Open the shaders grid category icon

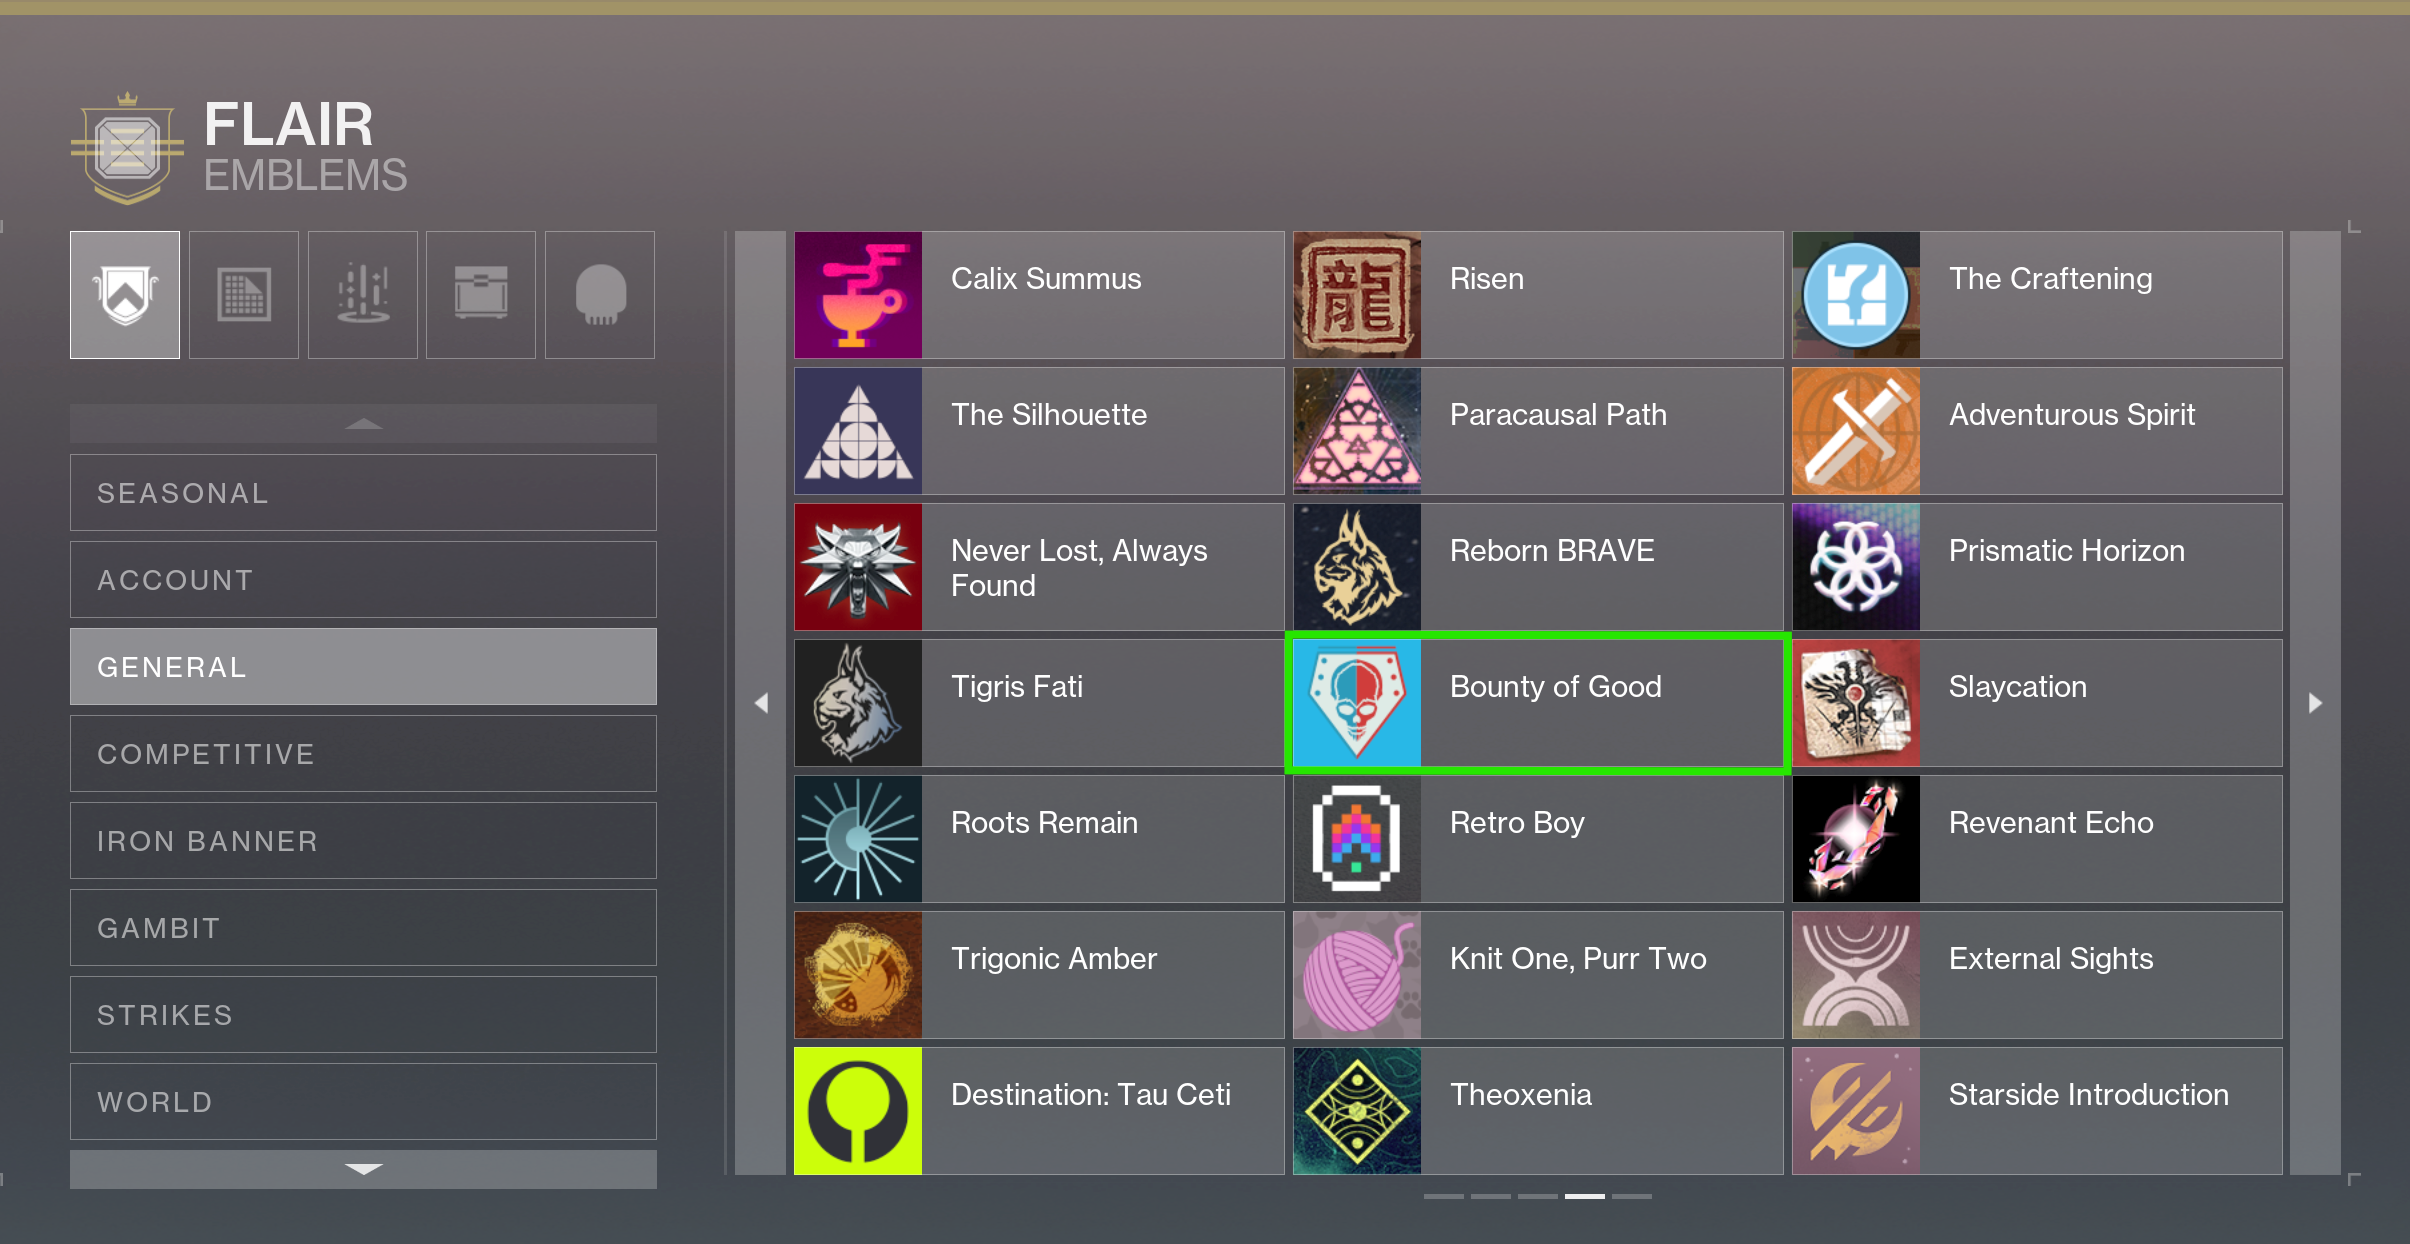point(244,295)
